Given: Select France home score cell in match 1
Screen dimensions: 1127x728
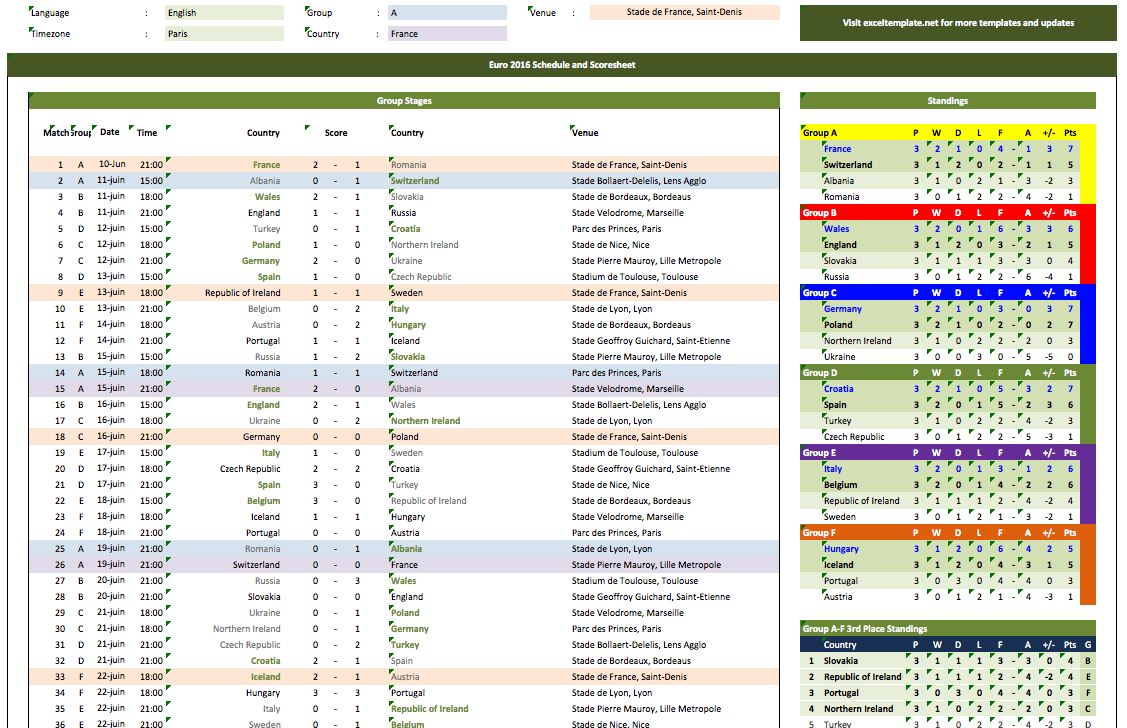Looking at the screenshot, I should click(315, 165).
